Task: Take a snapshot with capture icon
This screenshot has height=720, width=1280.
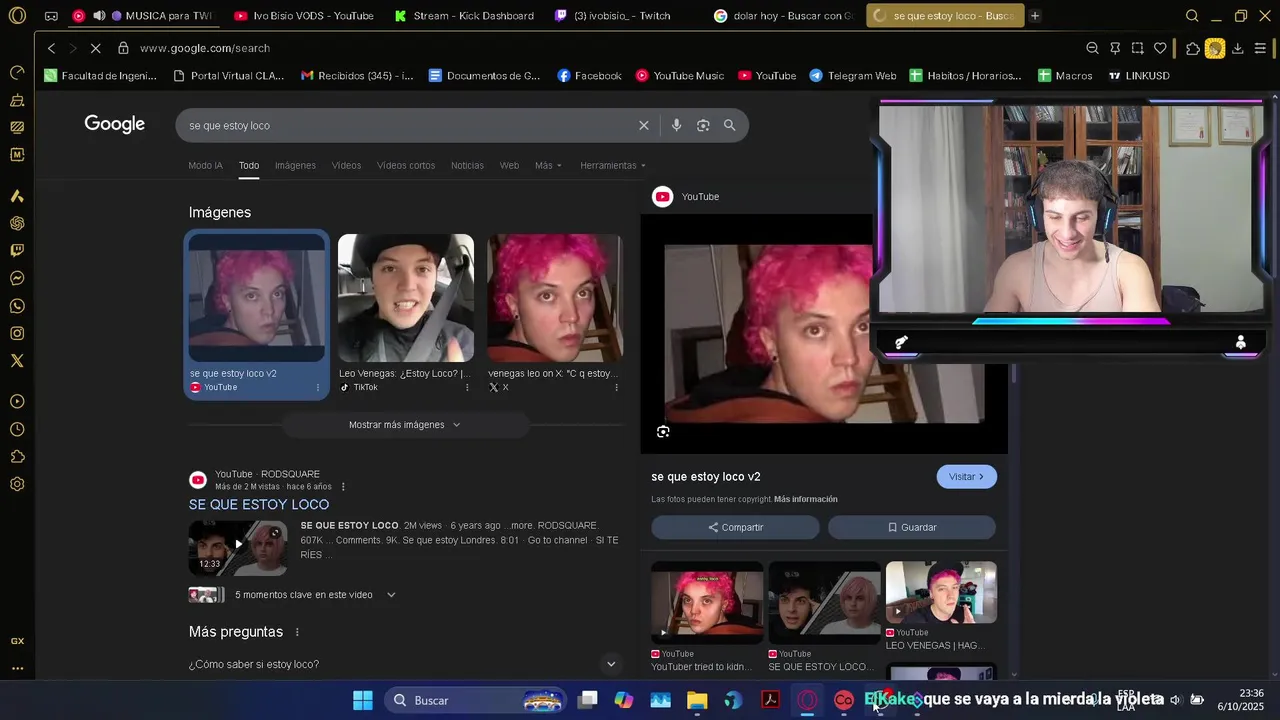Action: click(1137, 48)
